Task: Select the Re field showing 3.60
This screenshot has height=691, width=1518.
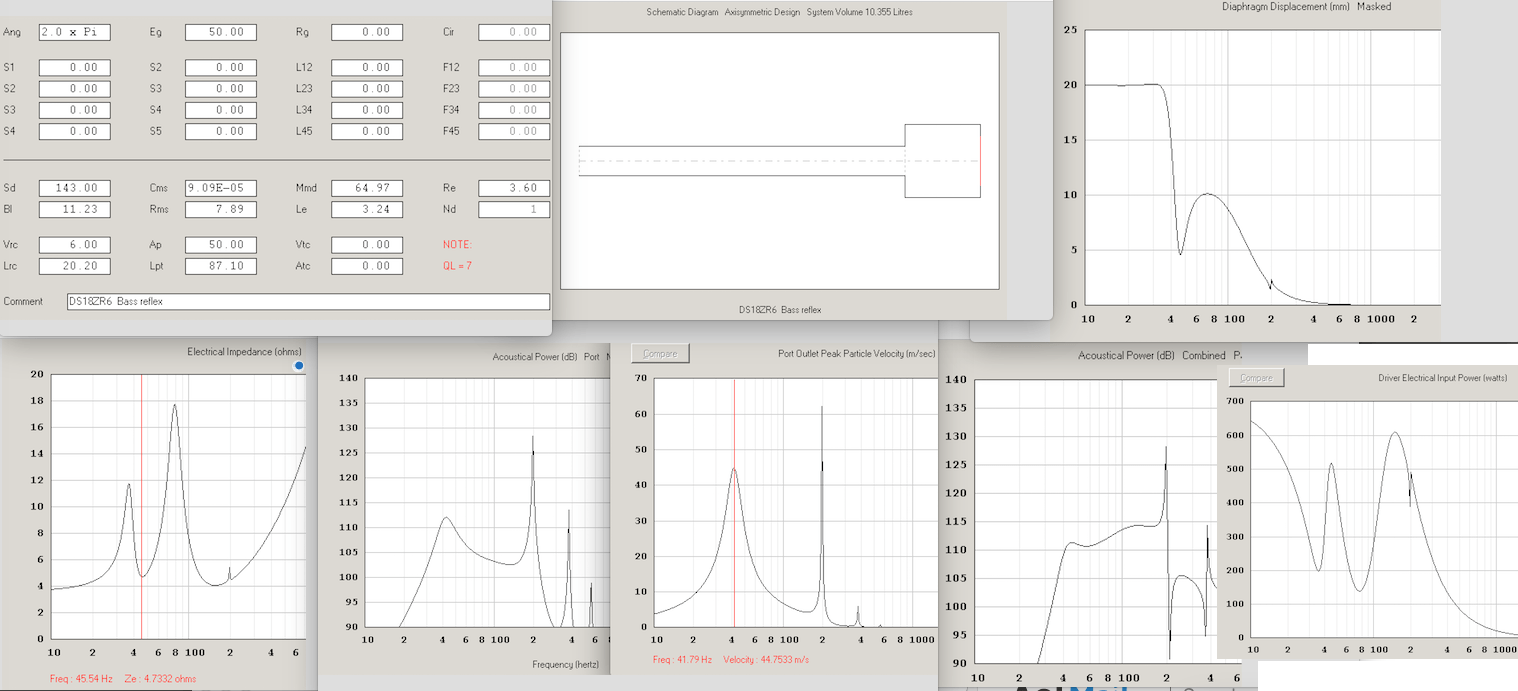Action: tap(514, 188)
